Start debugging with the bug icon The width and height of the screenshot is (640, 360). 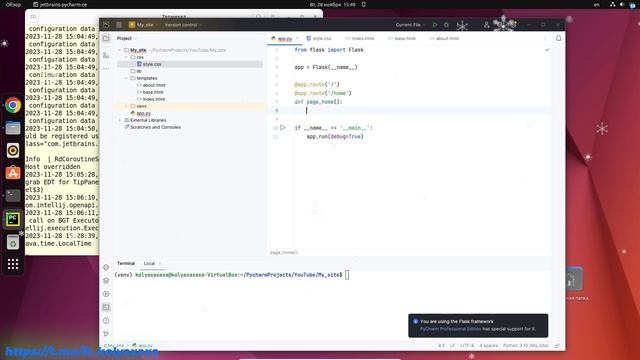pos(446,25)
